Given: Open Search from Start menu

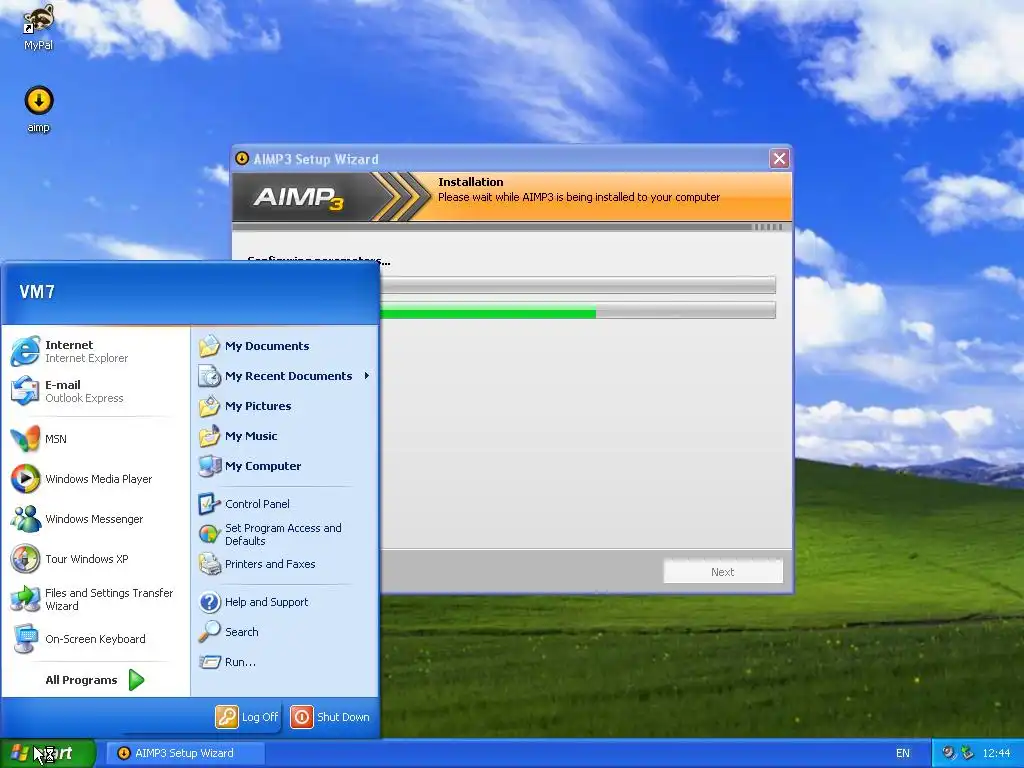Looking at the screenshot, I should click(x=285, y=632).
